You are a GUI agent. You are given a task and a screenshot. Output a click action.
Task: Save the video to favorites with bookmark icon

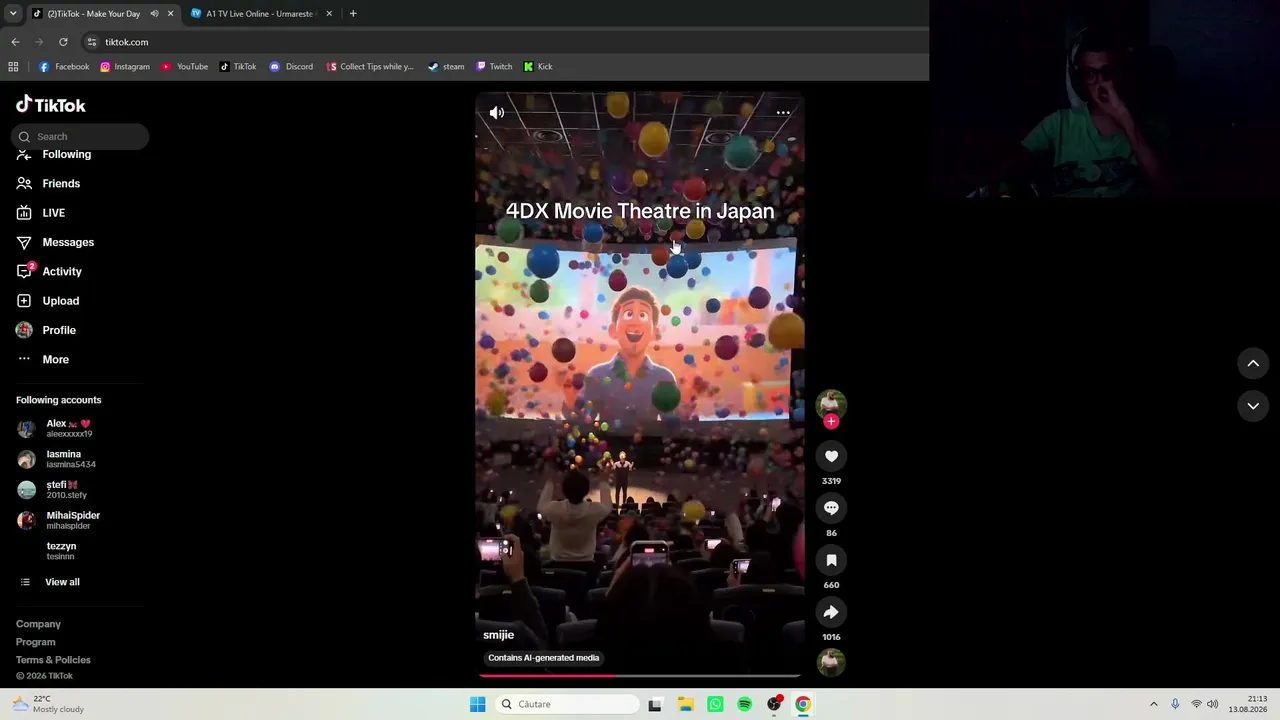(x=831, y=560)
